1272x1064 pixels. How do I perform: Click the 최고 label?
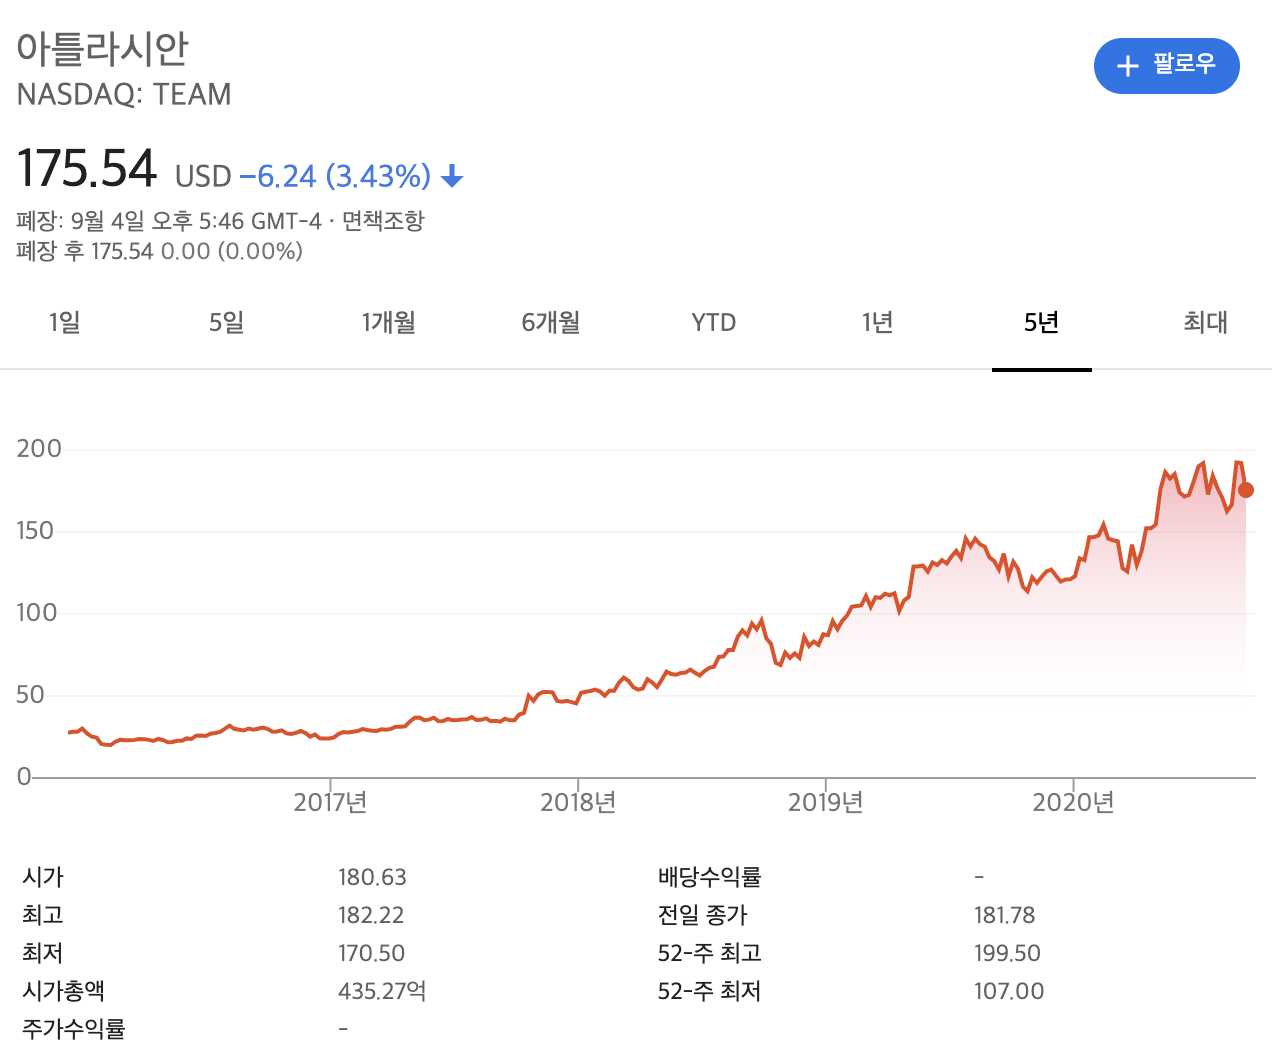click(x=43, y=915)
